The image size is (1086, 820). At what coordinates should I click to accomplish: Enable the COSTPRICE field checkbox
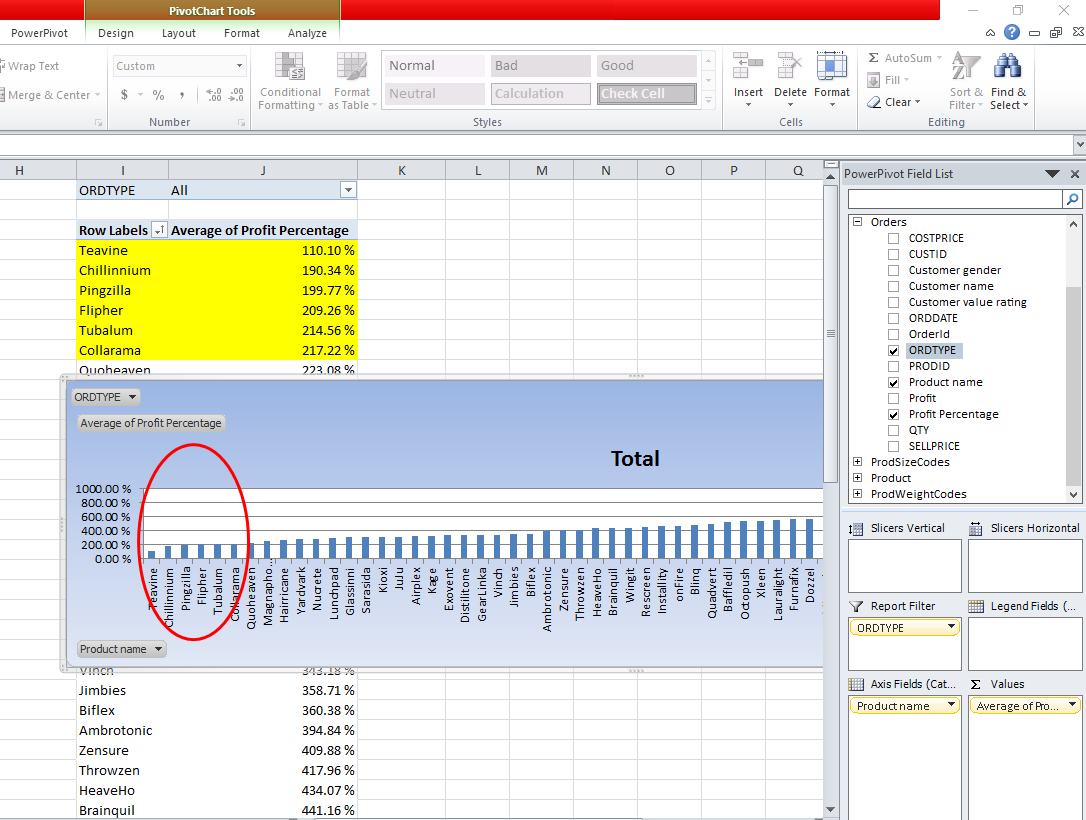pyautogui.click(x=894, y=238)
